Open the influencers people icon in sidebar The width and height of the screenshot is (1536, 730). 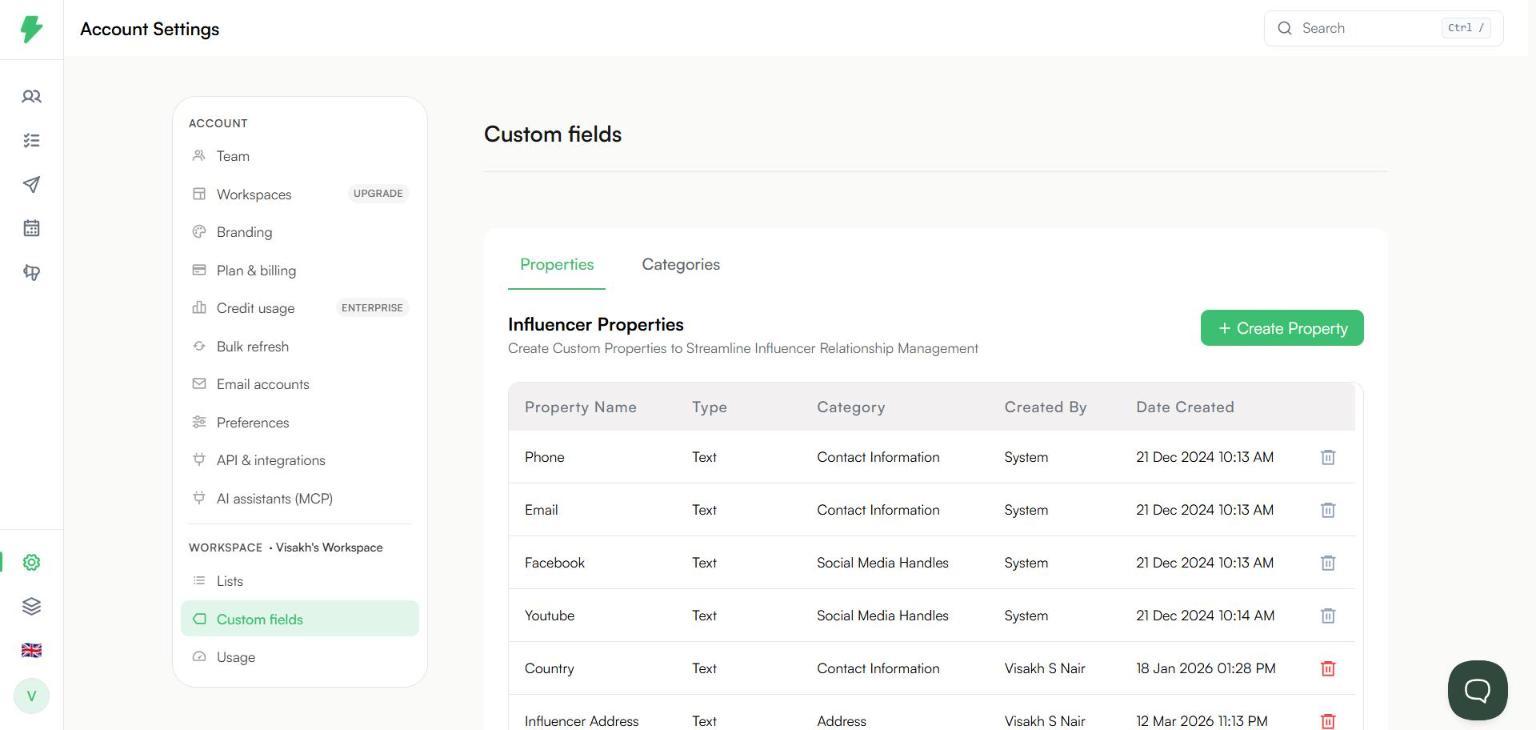point(31,97)
